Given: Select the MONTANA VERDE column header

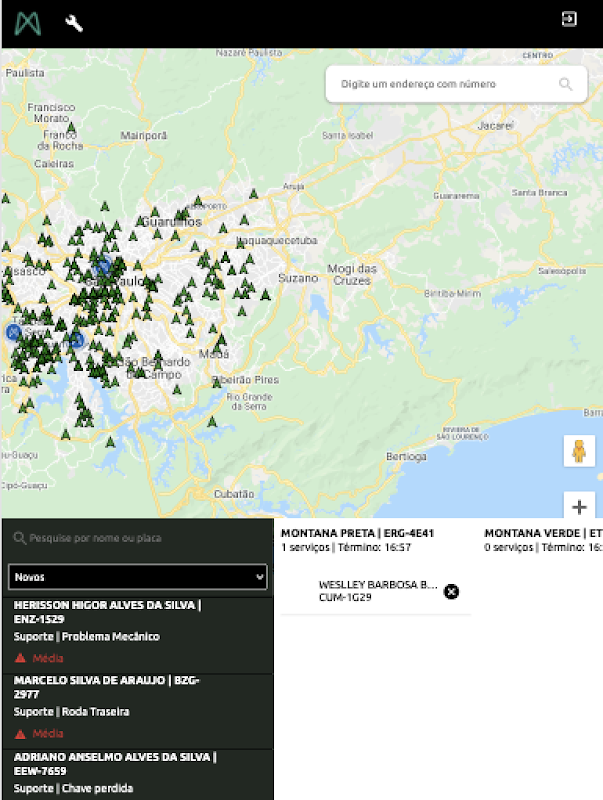Looking at the screenshot, I should tap(543, 540).
